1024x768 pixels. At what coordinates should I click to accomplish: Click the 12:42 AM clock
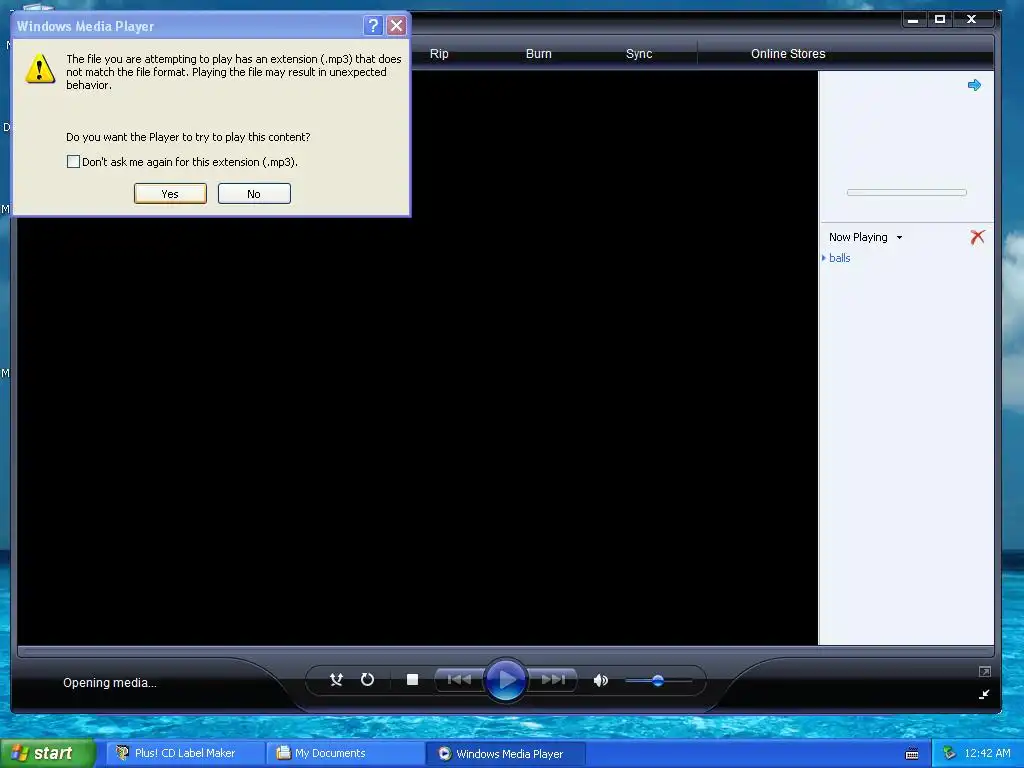point(987,753)
